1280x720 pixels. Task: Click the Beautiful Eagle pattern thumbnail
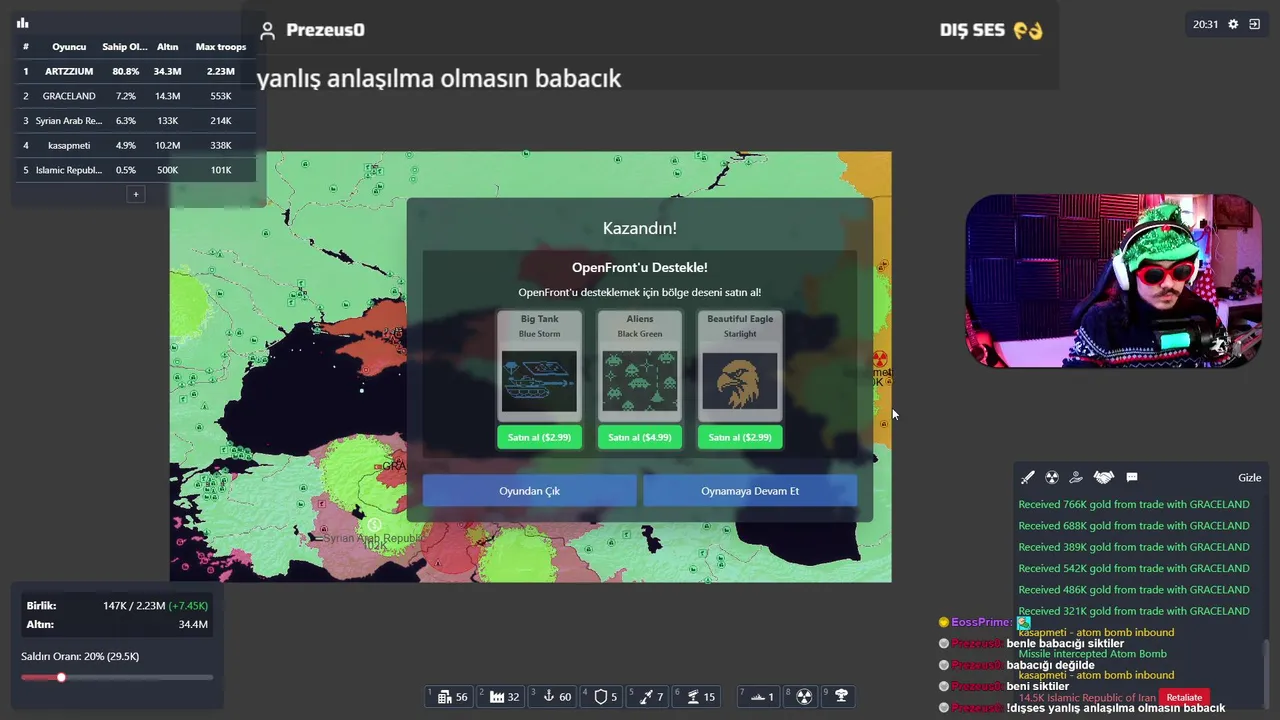[740, 381]
